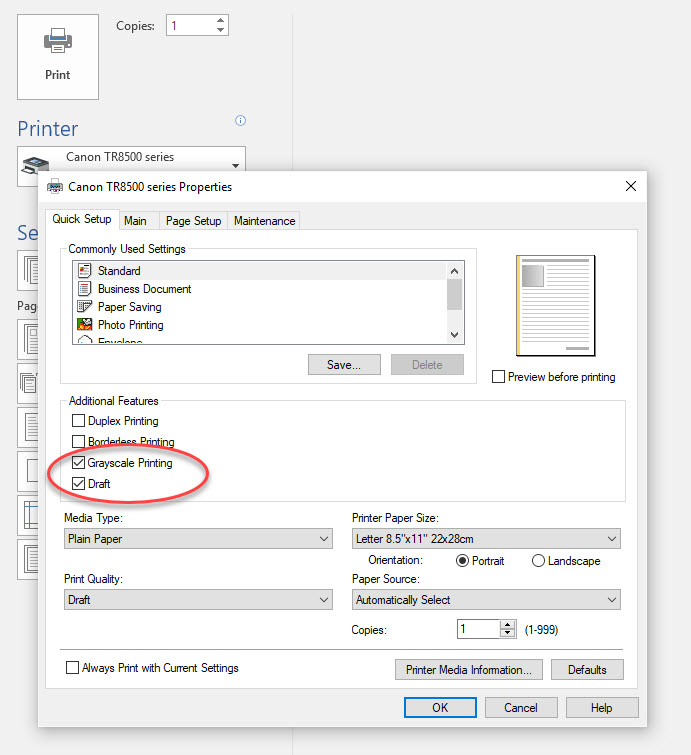Select Landscape orientation
Screen dimensions: 691x755
click(539, 561)
